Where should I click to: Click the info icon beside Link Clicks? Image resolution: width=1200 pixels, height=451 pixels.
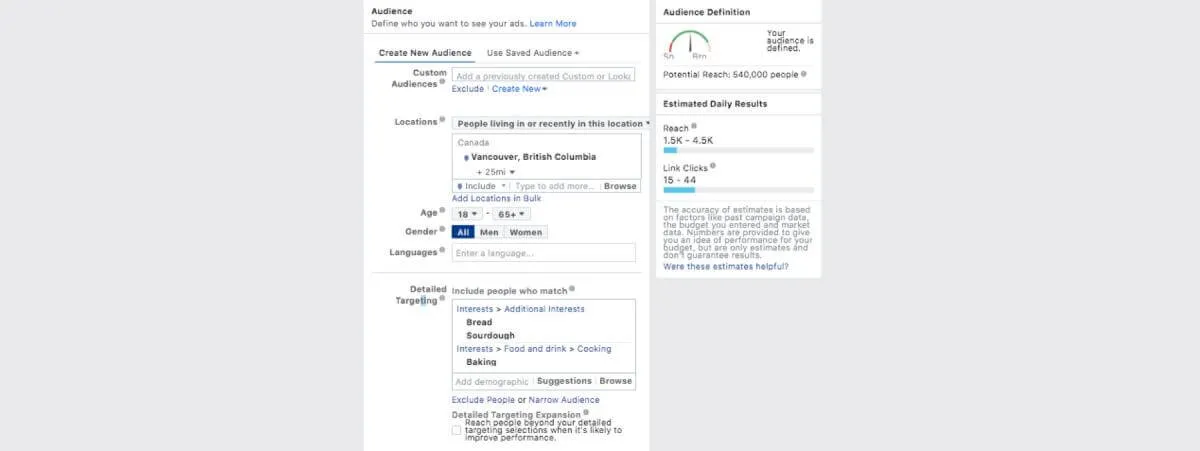coord(712,167)
